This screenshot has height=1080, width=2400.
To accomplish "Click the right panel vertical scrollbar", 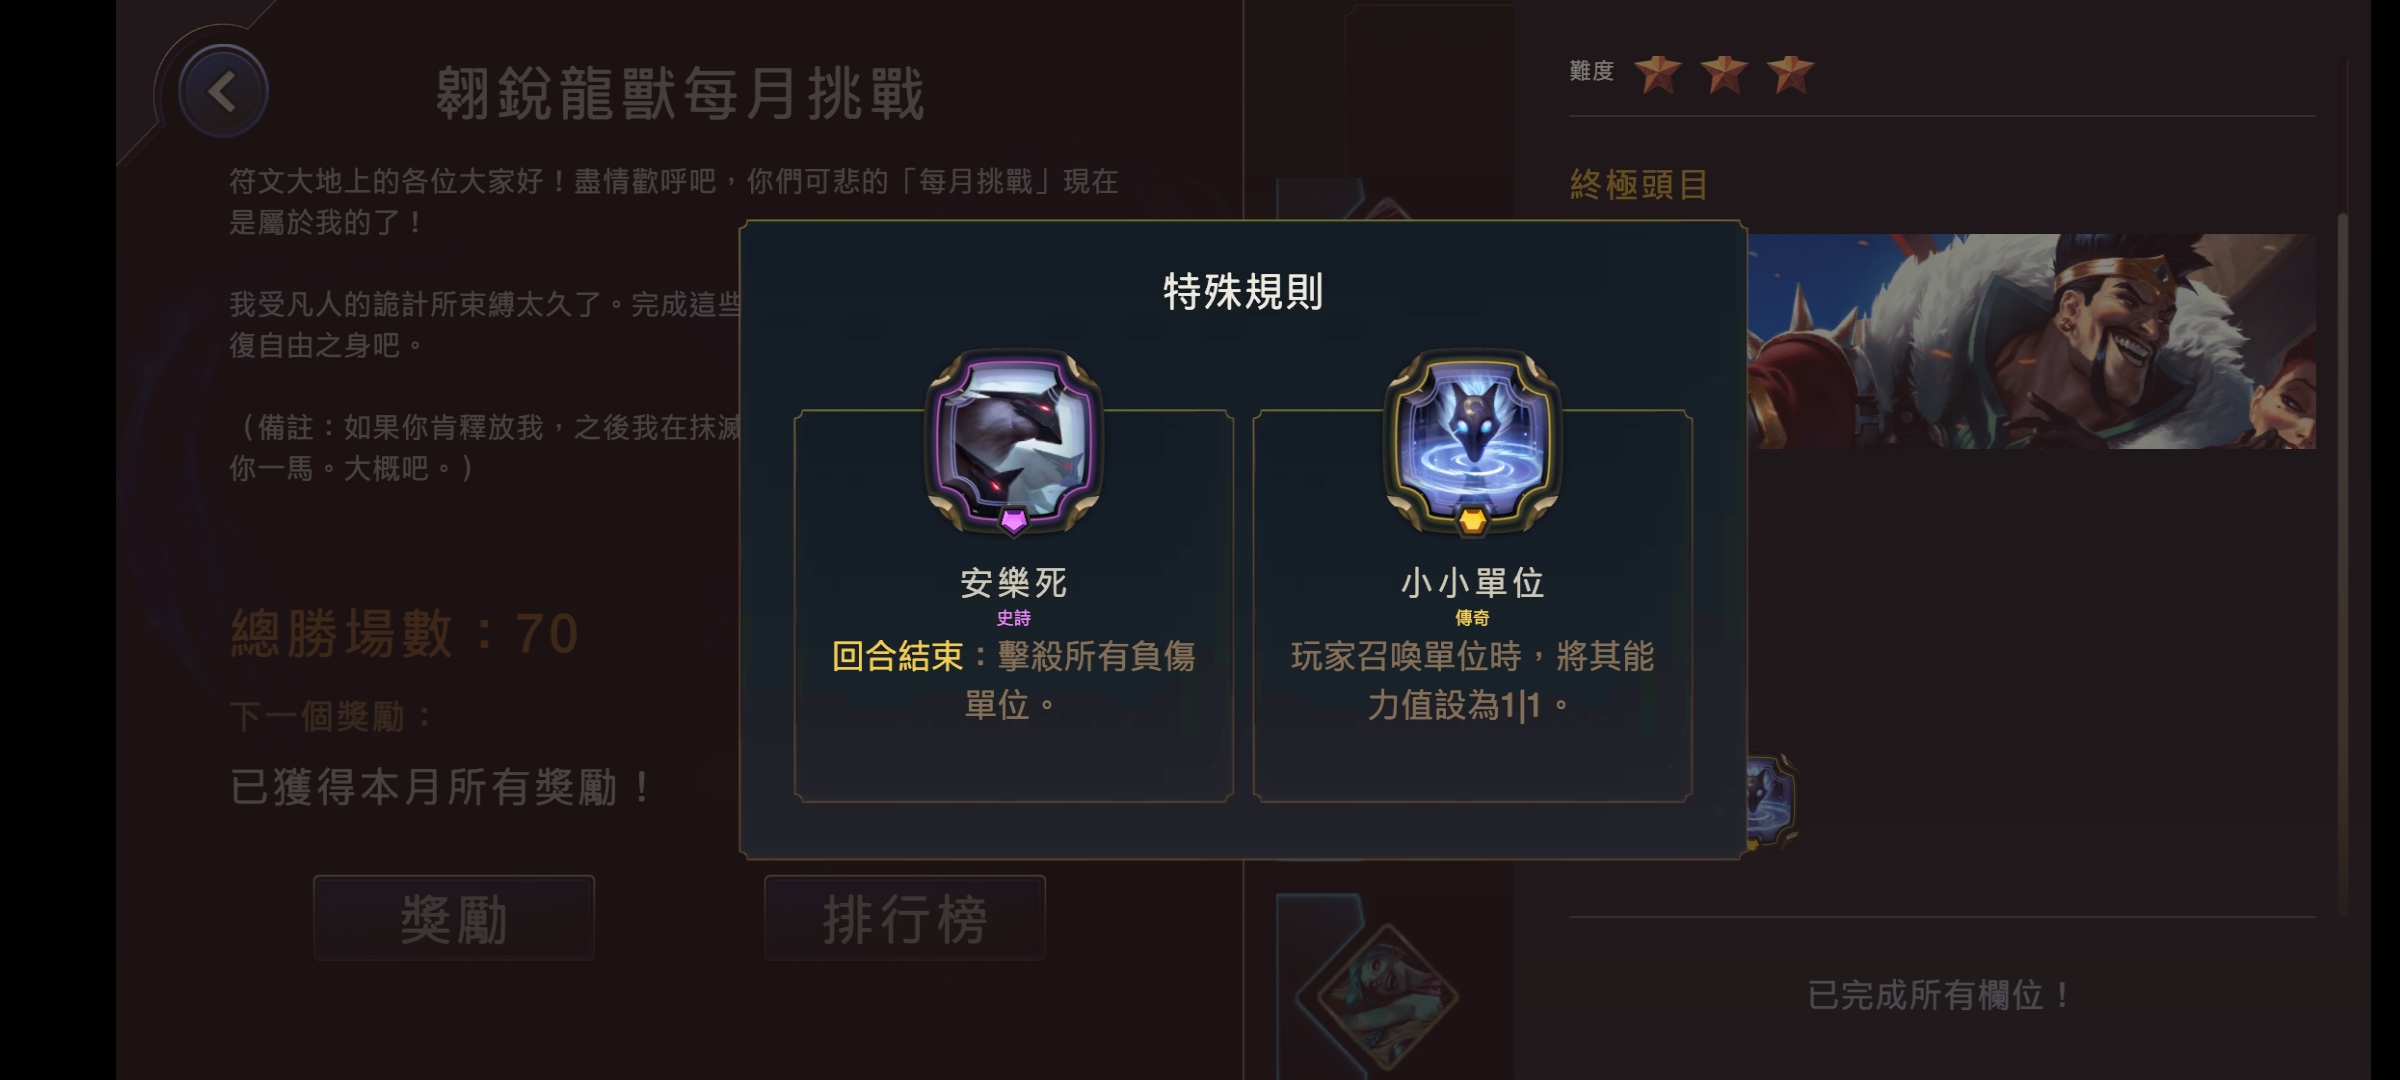I will pos(2341,564).
